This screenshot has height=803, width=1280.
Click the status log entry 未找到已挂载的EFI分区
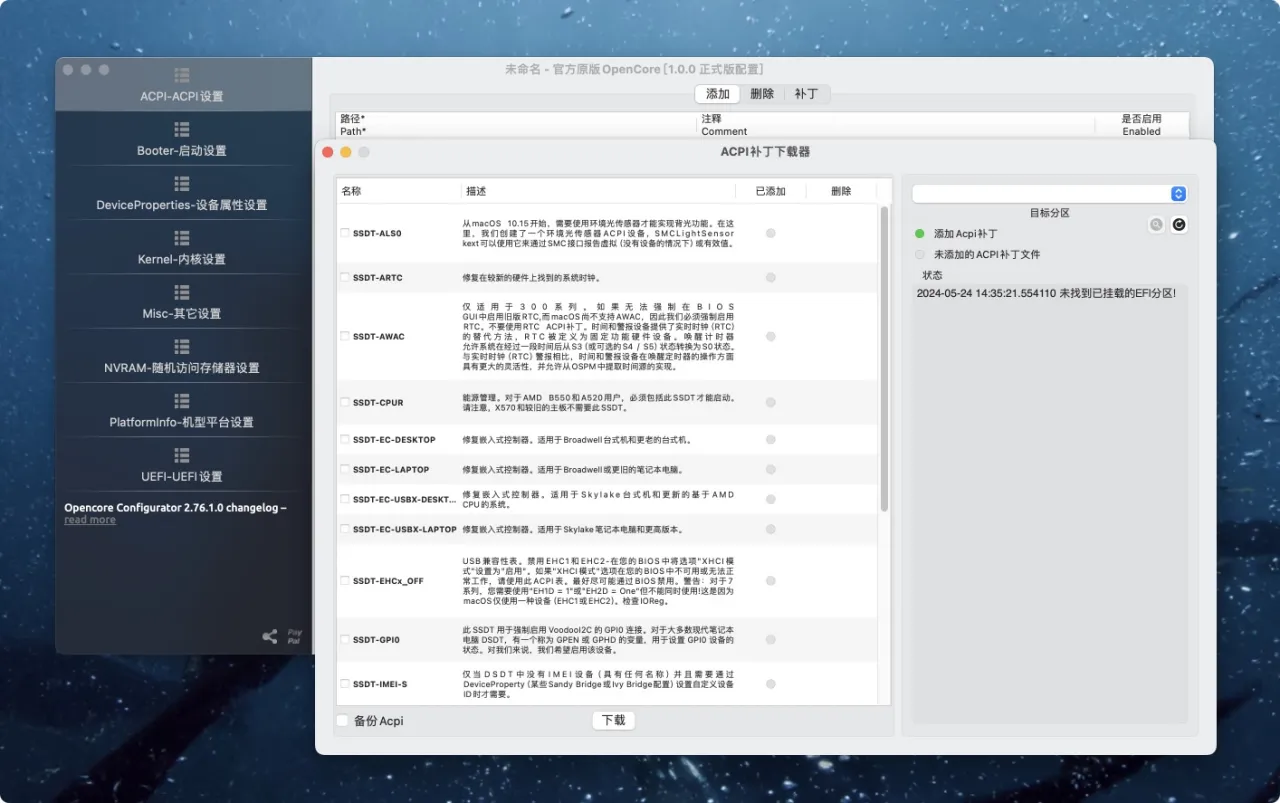(x=1045, y=294)
